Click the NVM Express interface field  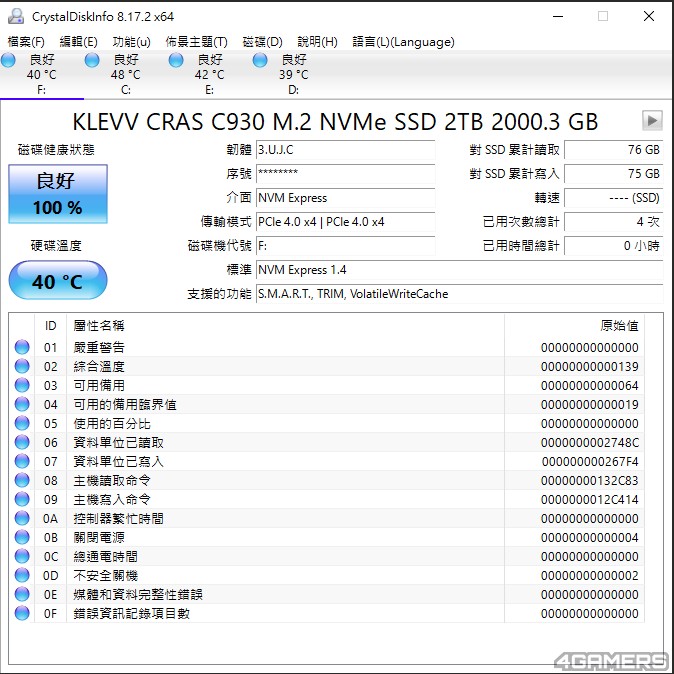[346, 198]
